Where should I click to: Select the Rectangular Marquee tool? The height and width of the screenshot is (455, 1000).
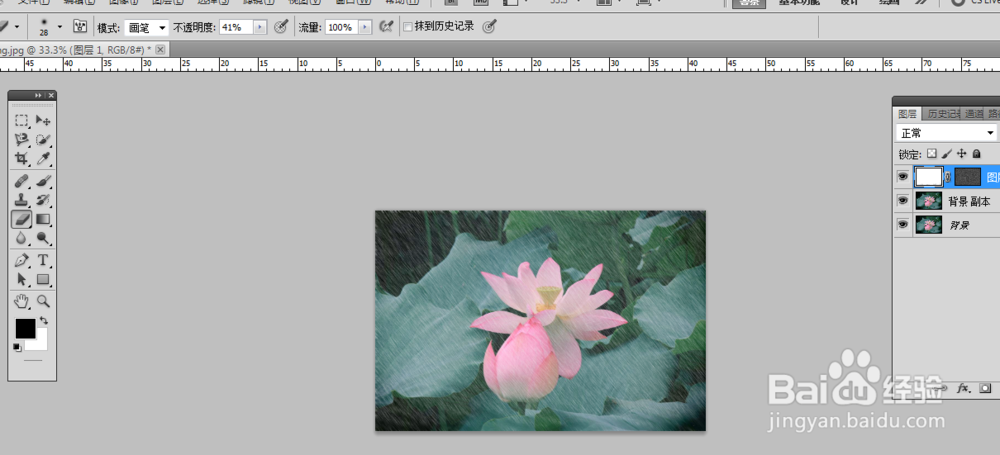click(22, 120)
